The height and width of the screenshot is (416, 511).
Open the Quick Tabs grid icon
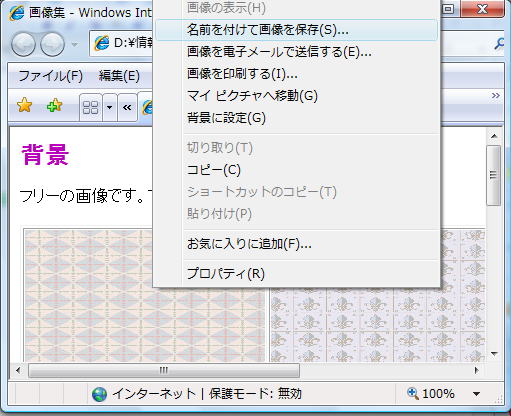[x=90, y=107]
